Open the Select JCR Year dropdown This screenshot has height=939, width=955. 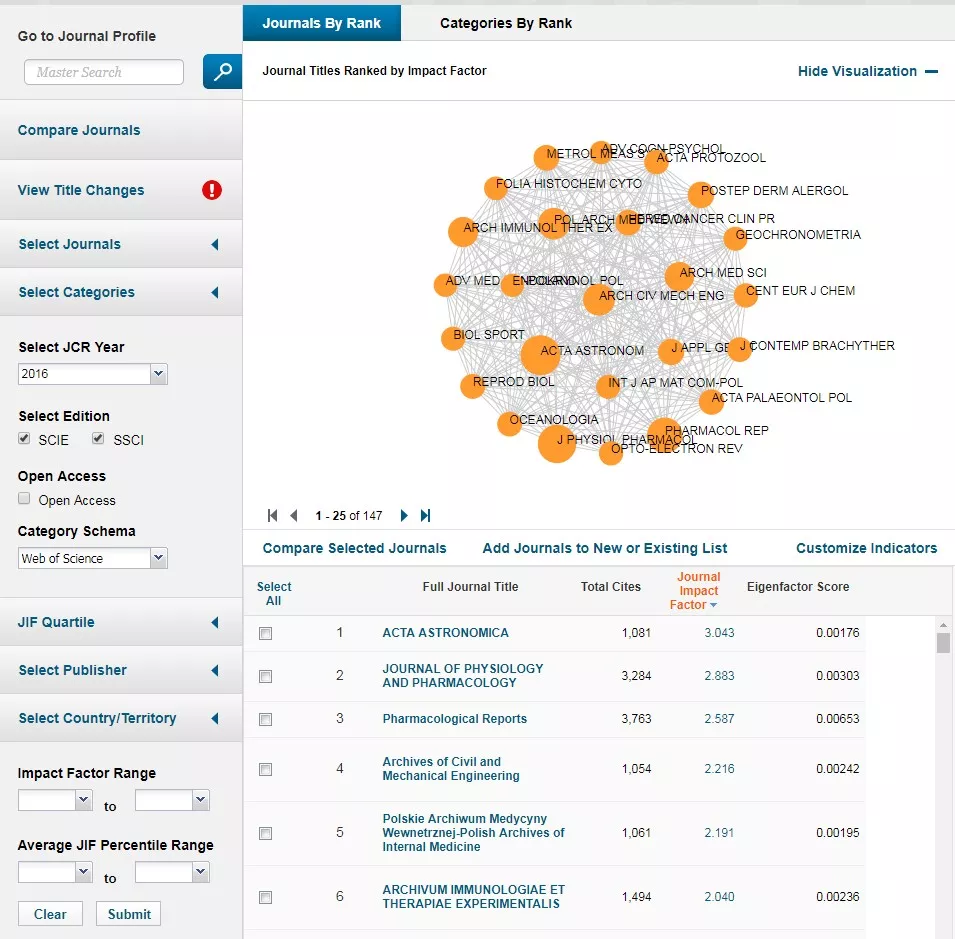point(93,374)
